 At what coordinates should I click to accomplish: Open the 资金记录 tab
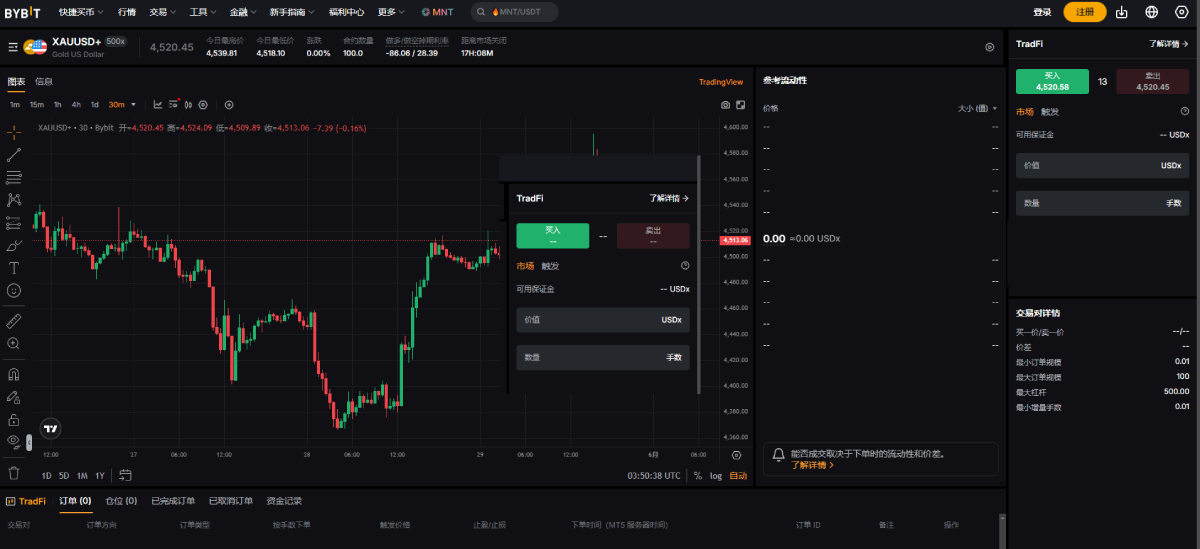284,501
